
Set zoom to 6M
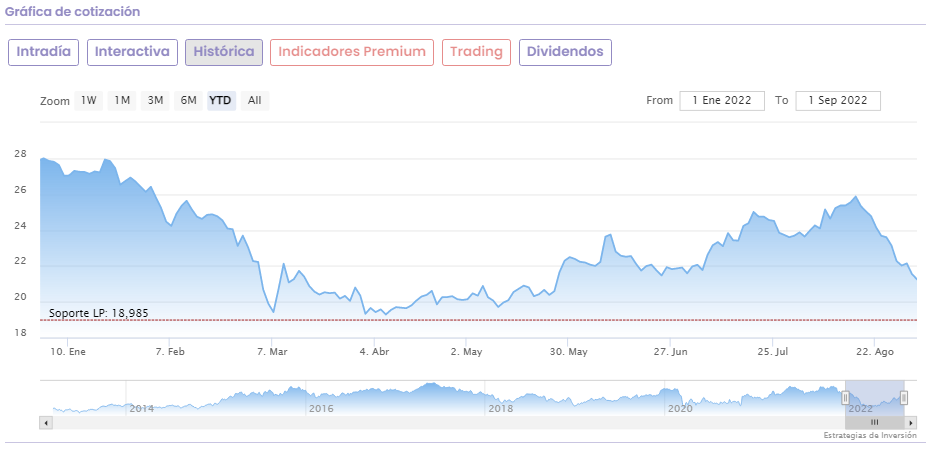pyautogui.click(x=188, y=100)
